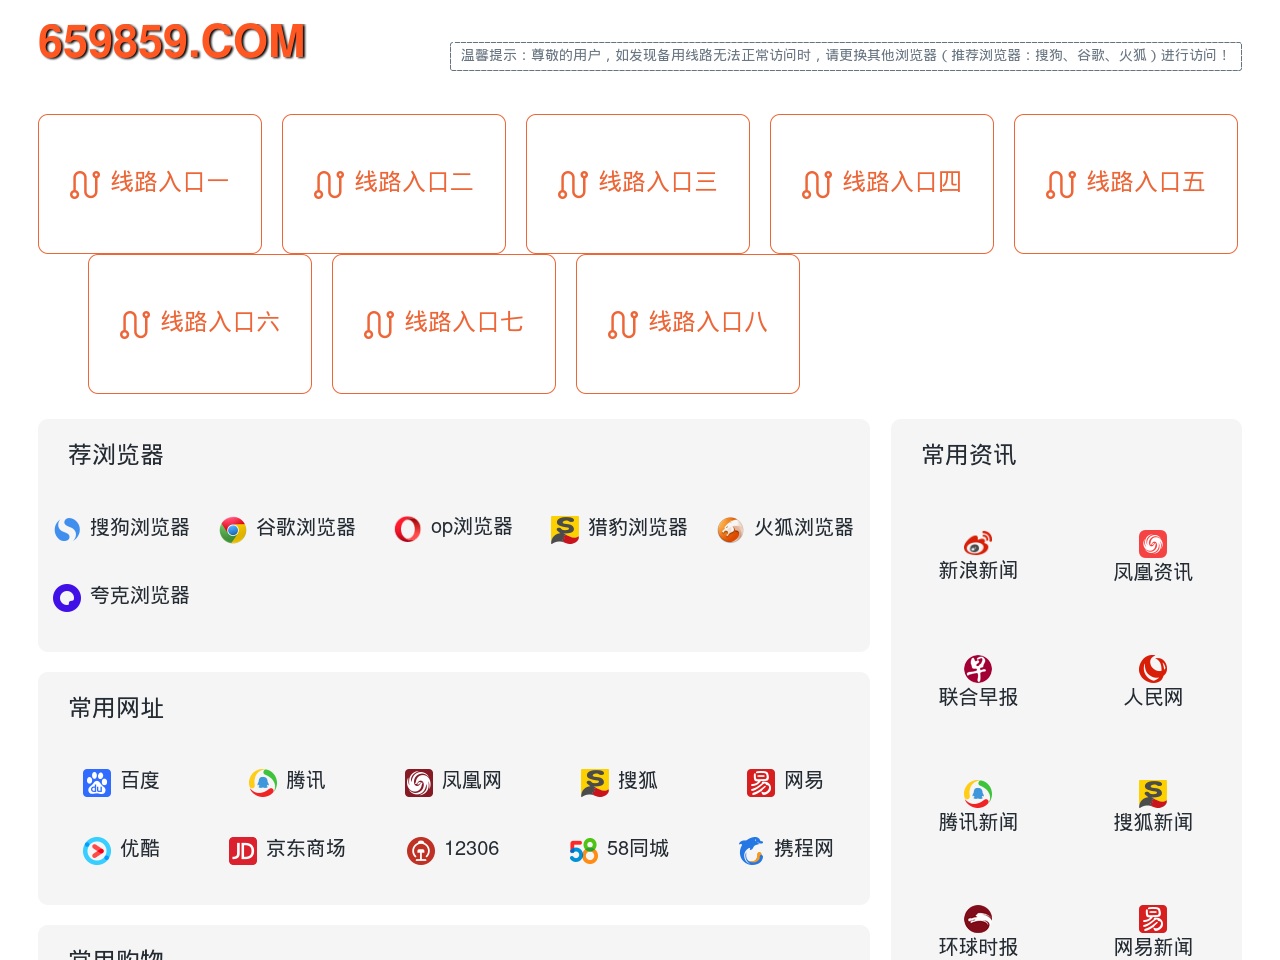Click the 搜狐 icon in 常用网址
The height and width of the screenshot is (960, 1280).
click(595, 783)
